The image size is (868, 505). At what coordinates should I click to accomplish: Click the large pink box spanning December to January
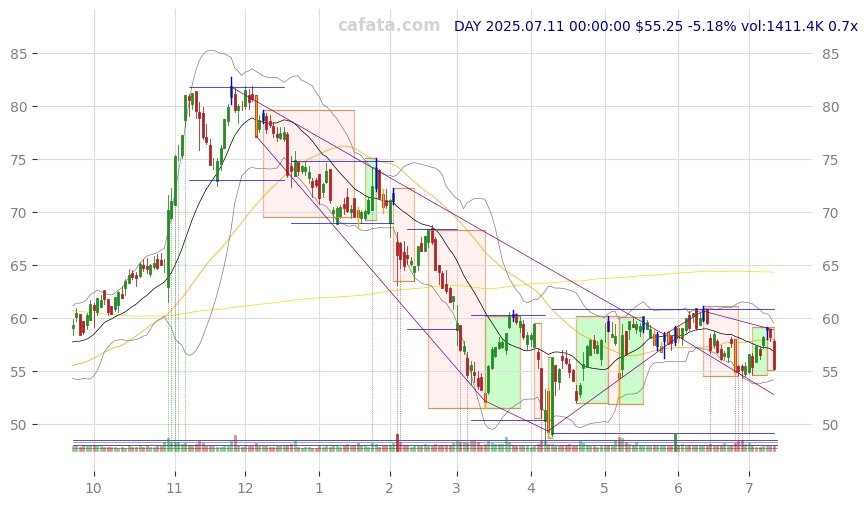point(309,164)
